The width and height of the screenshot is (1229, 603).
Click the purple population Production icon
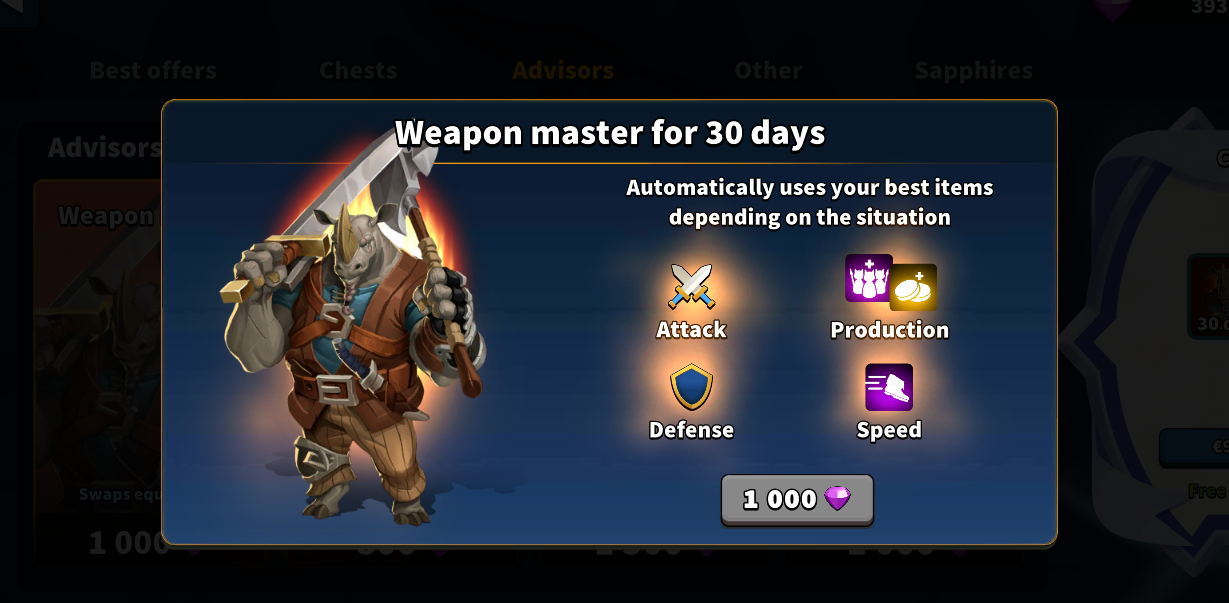pyautogui.click(x=868, y=277)
